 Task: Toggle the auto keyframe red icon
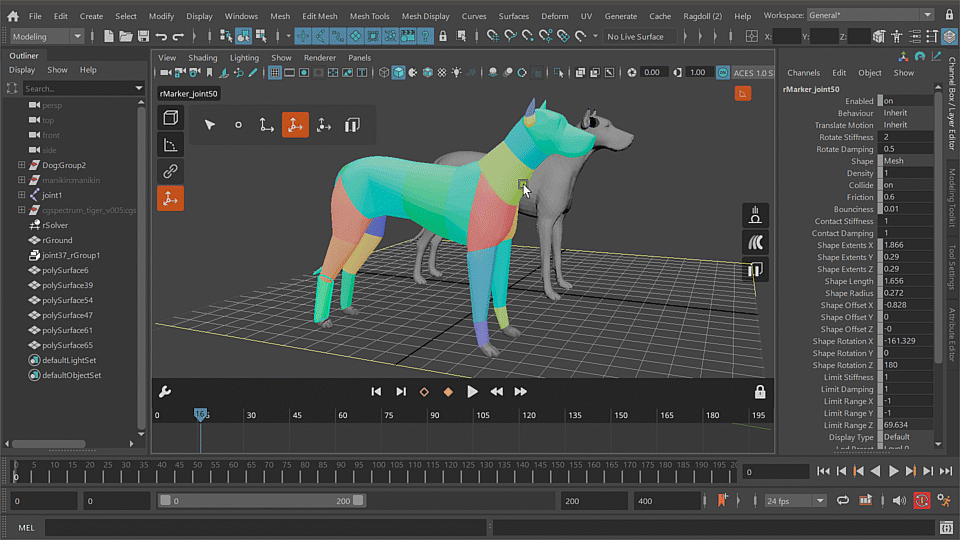(x=921, y=501)
